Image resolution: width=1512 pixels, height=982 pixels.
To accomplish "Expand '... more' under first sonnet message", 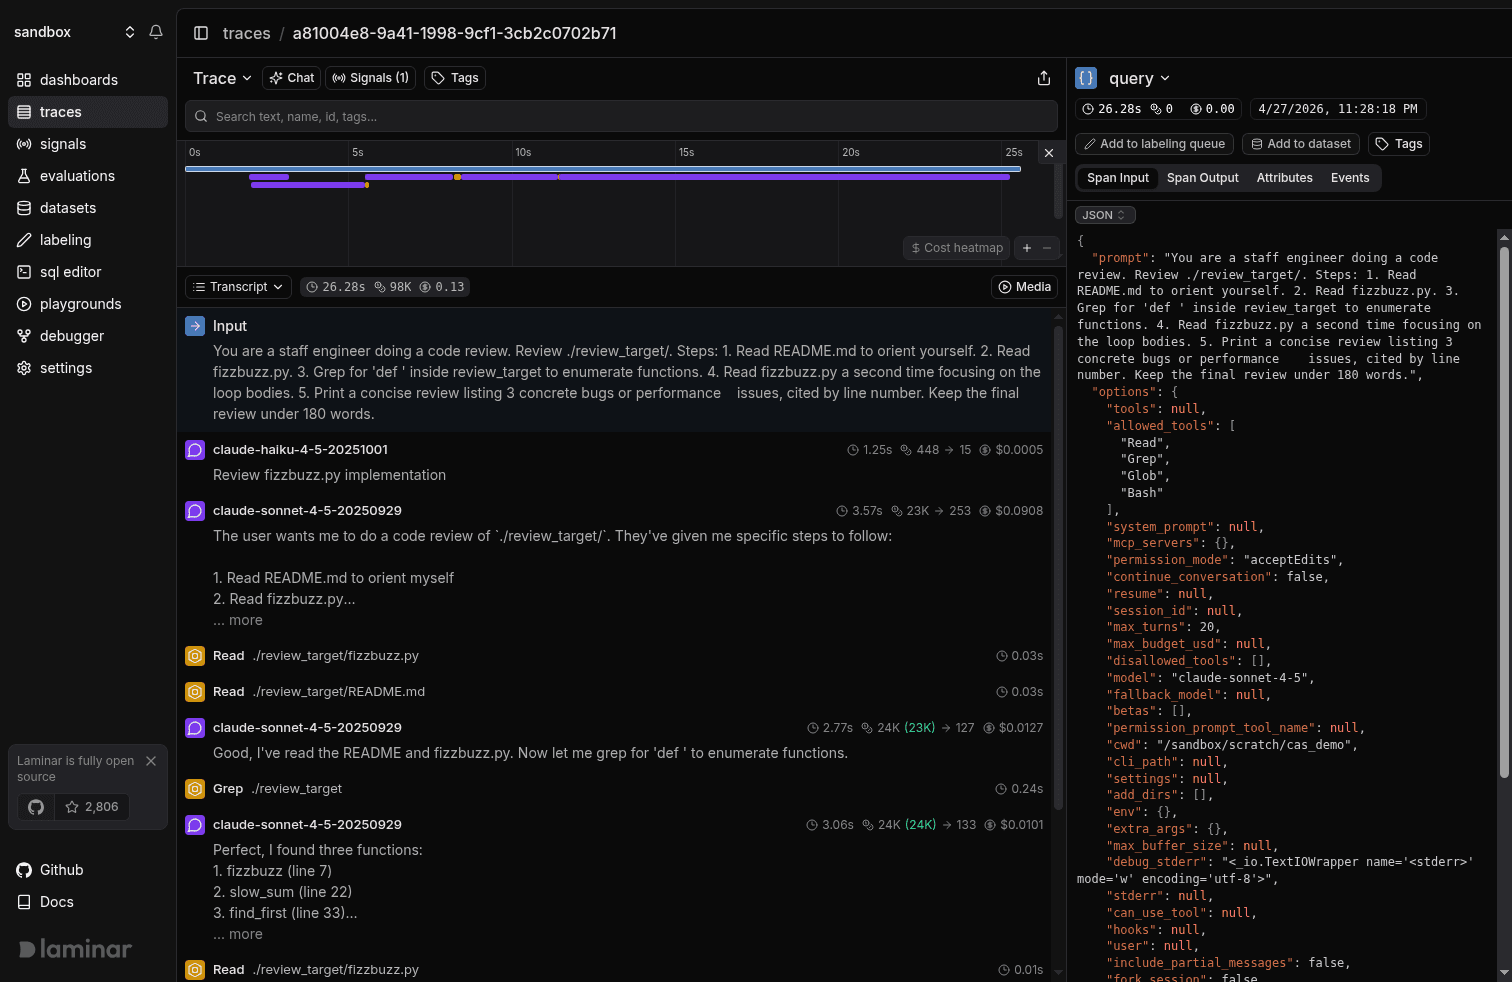I will (238, 620).
